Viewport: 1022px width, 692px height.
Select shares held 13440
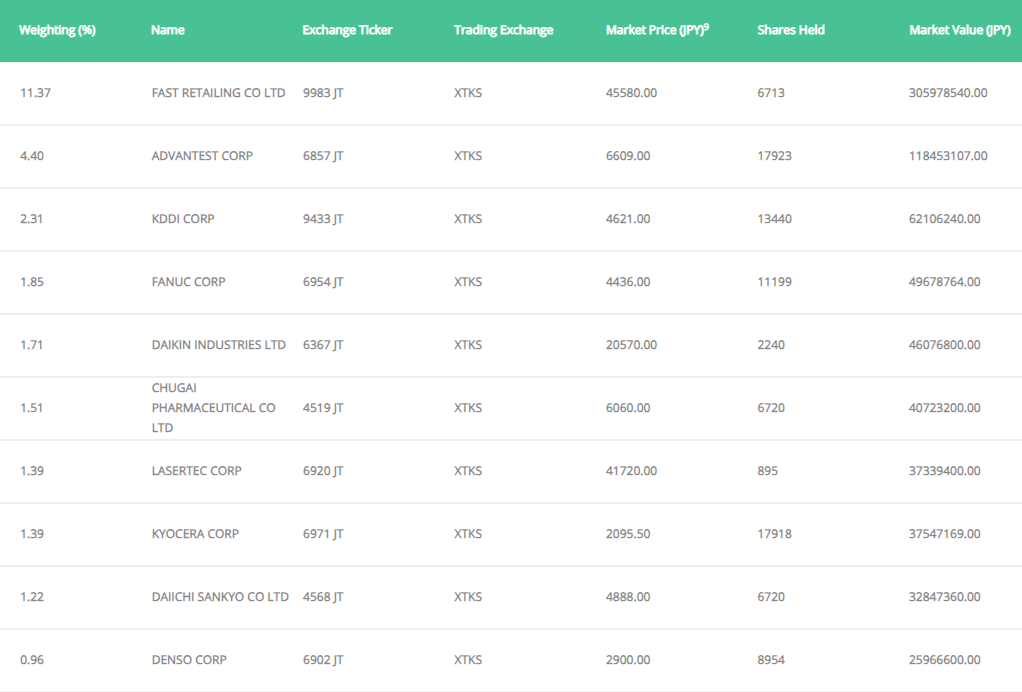pos(774,219)
